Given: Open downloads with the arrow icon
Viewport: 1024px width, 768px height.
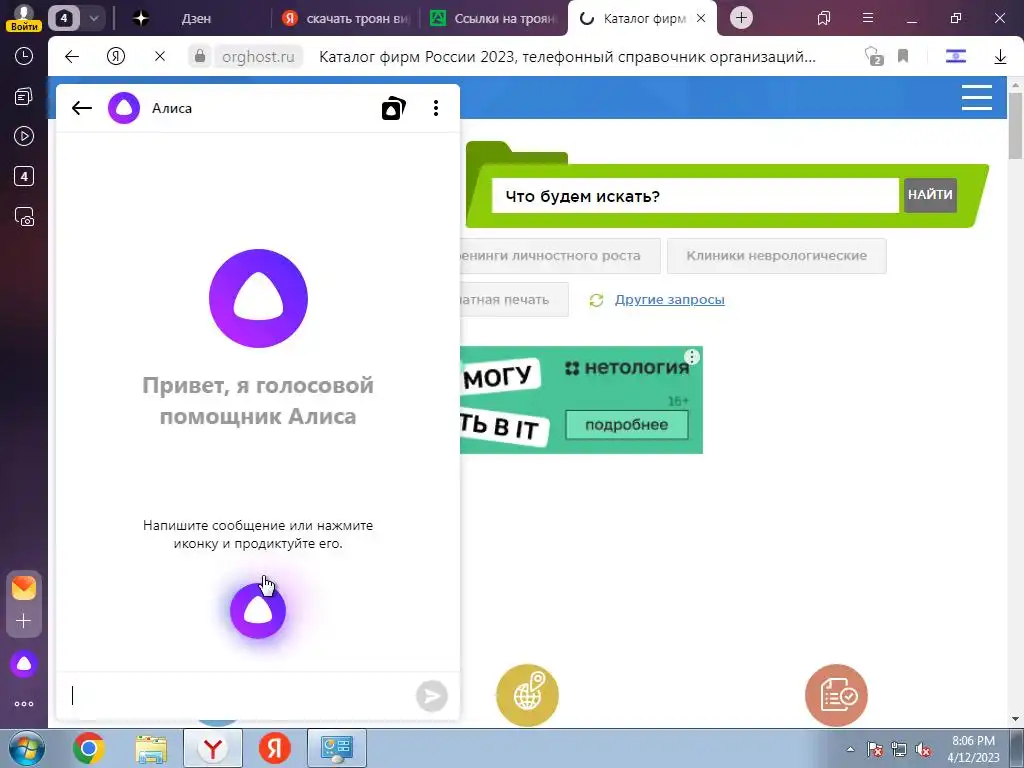Looking at the screenshot, I should click(x=1000, y=57).
